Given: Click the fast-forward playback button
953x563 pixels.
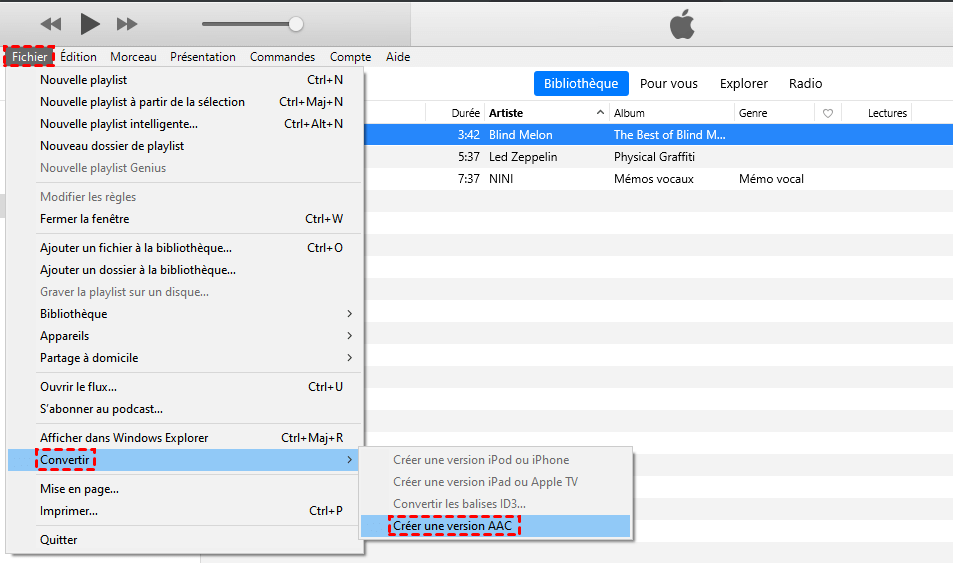Looking at the screenshot, I should pos(127,24).
